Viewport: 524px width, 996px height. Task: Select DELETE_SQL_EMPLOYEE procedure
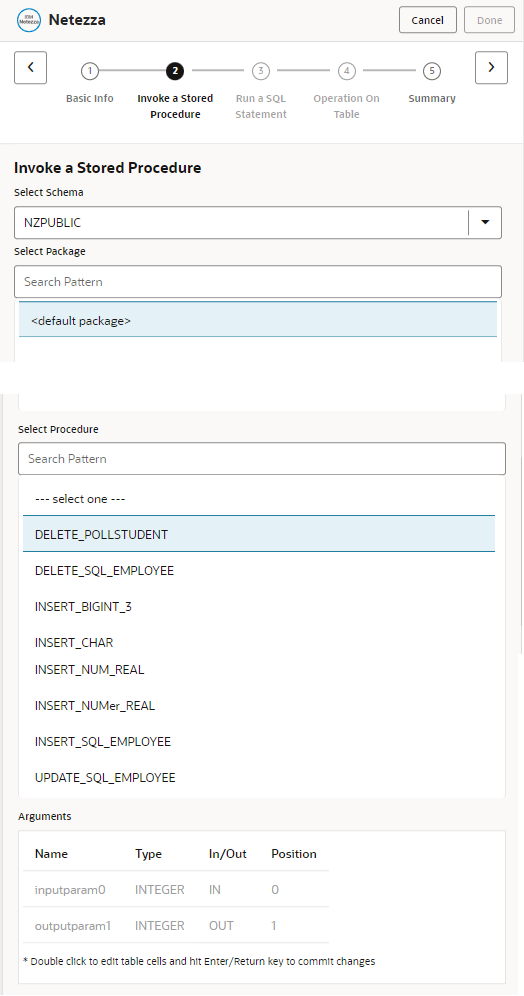tap(259, 570)
